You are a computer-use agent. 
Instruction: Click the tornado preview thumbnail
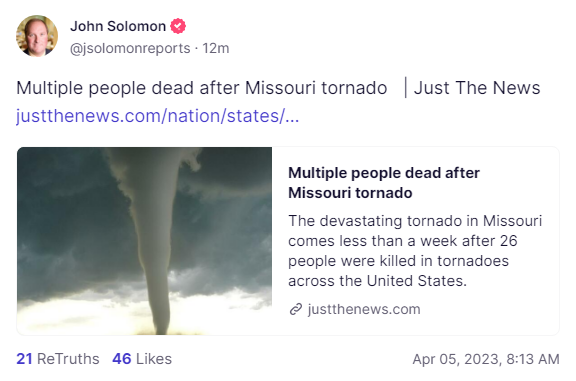(144, 241)
